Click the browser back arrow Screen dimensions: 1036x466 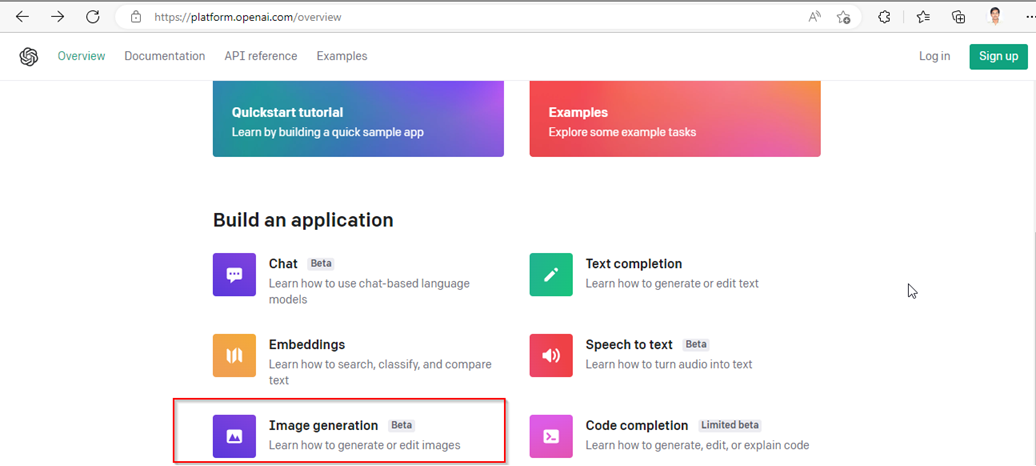[x=22, y=17]
